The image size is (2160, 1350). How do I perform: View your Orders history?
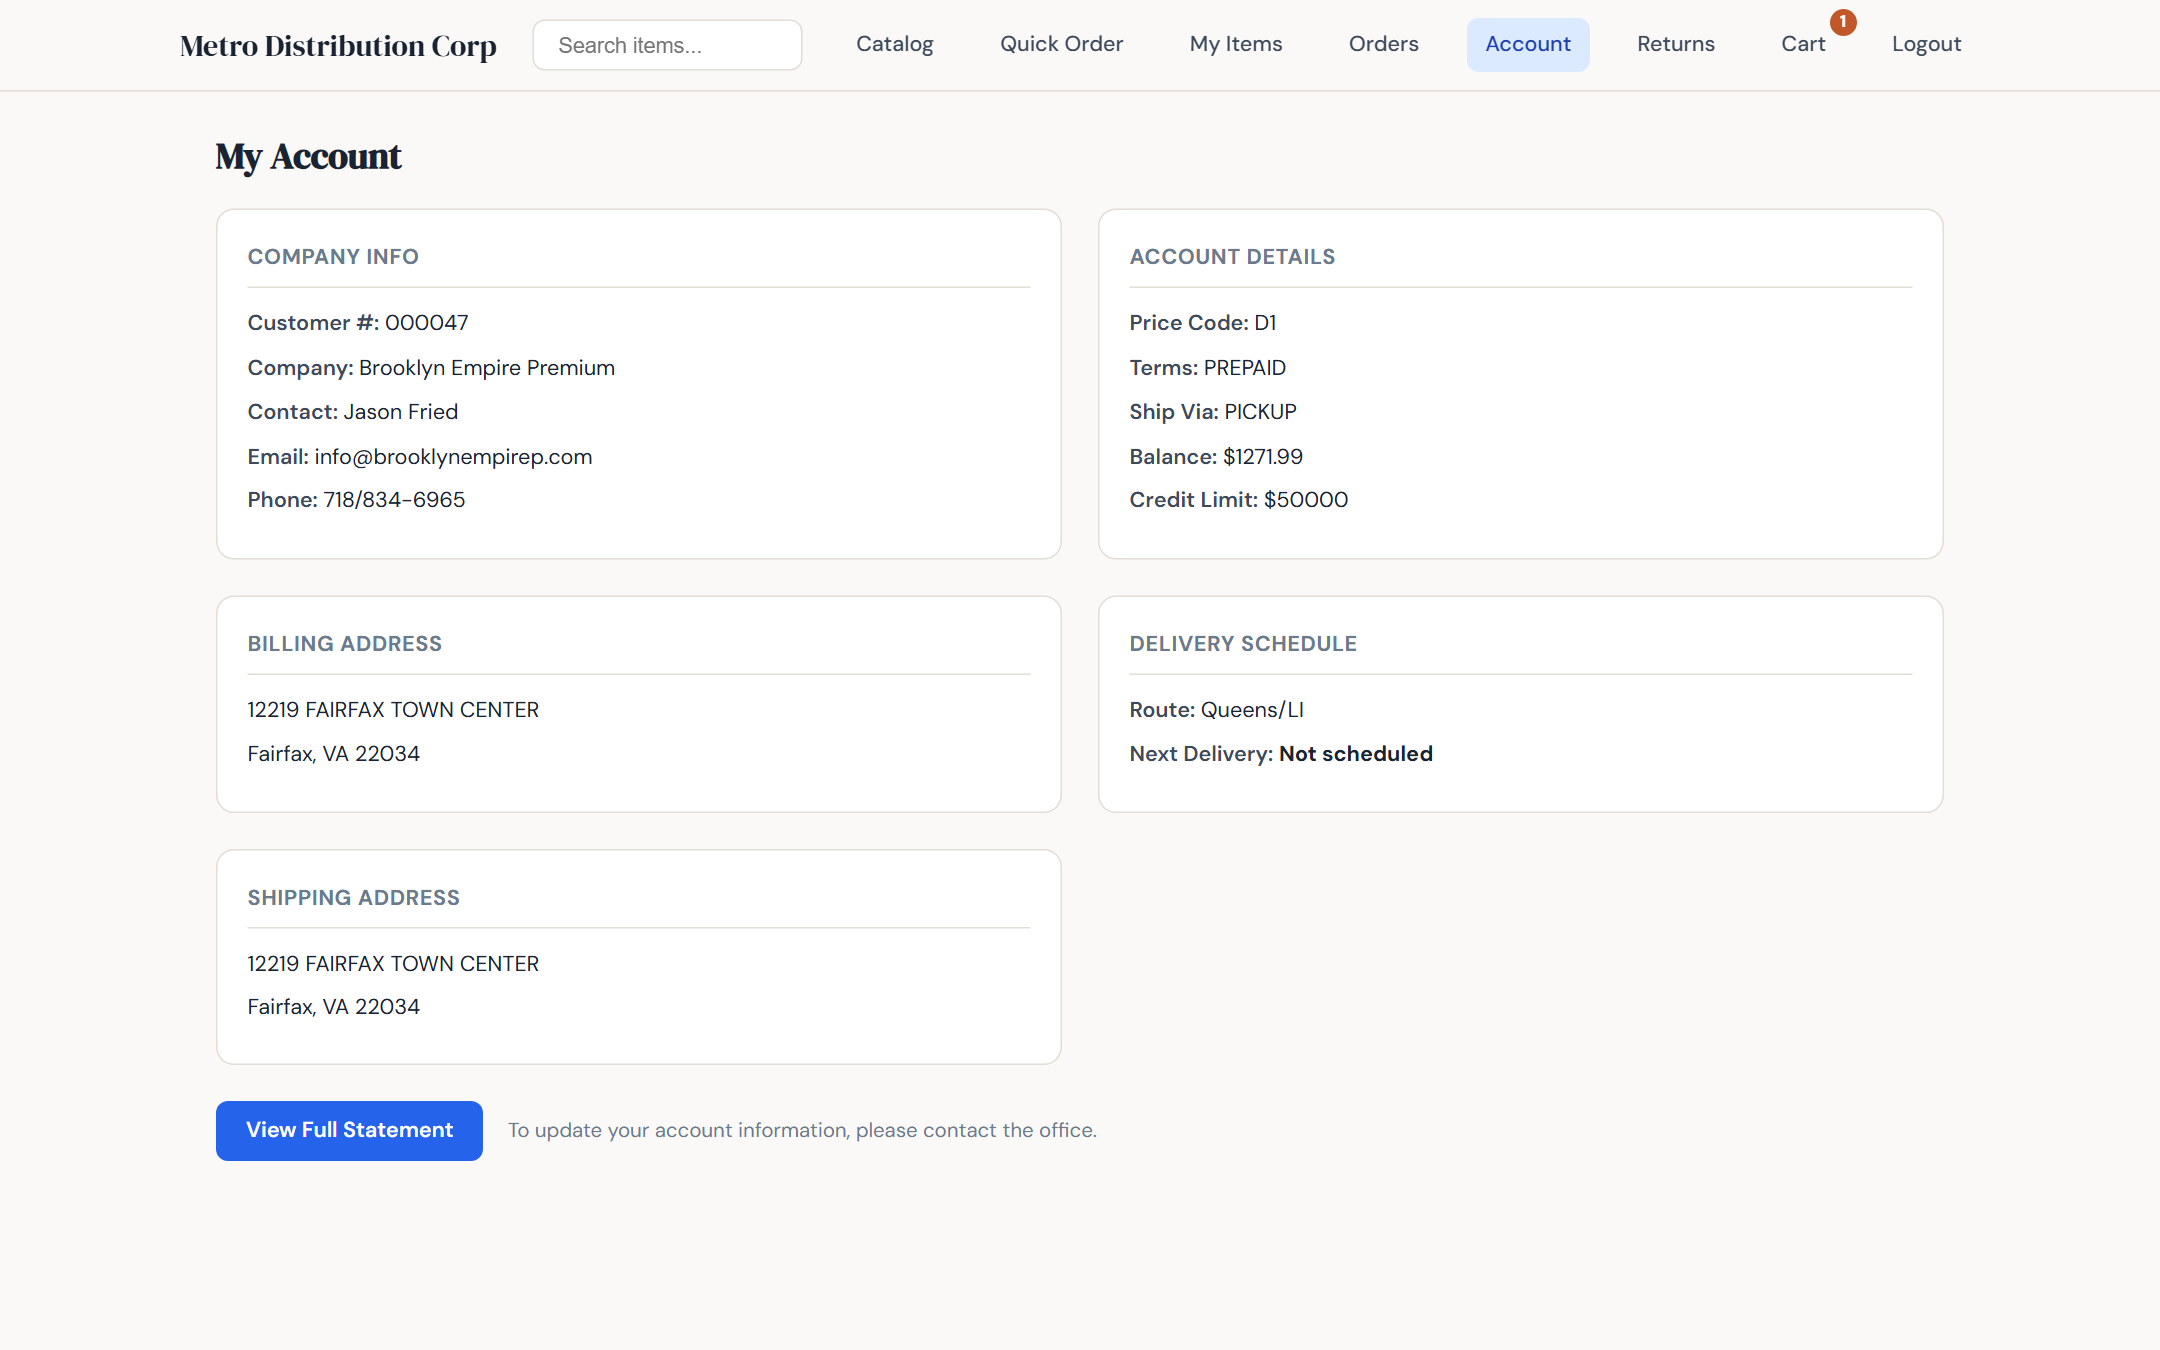1384,44
